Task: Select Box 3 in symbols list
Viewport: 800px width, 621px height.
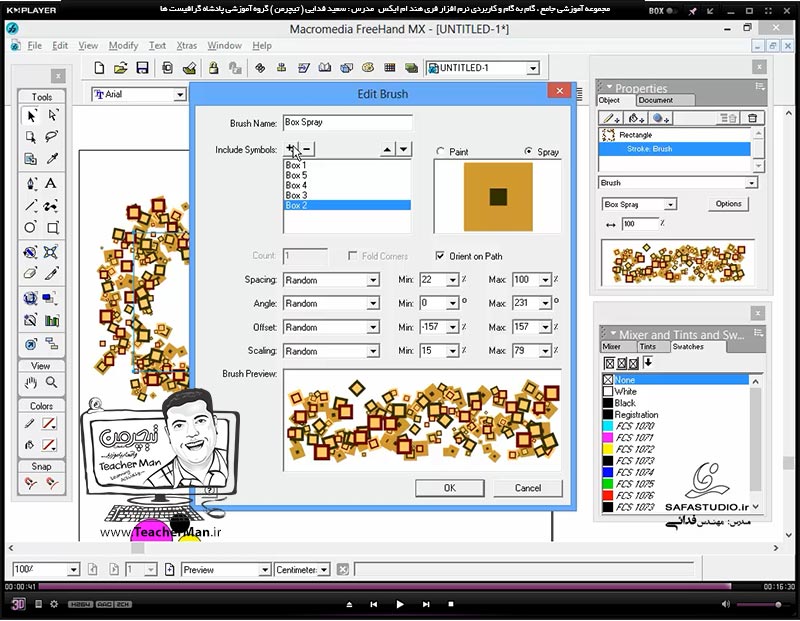Action: pos(347,195)
